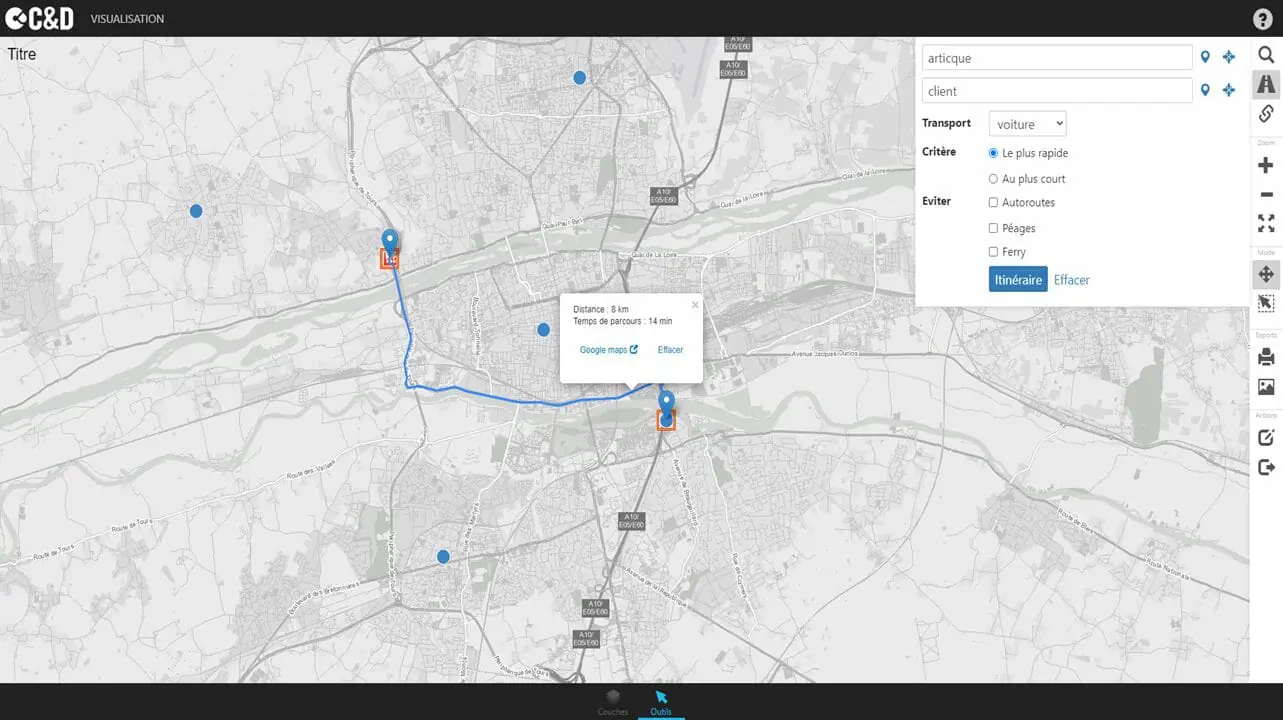
Task: Open the search tool magnifier icon
Action: (x=1266, y=56)
